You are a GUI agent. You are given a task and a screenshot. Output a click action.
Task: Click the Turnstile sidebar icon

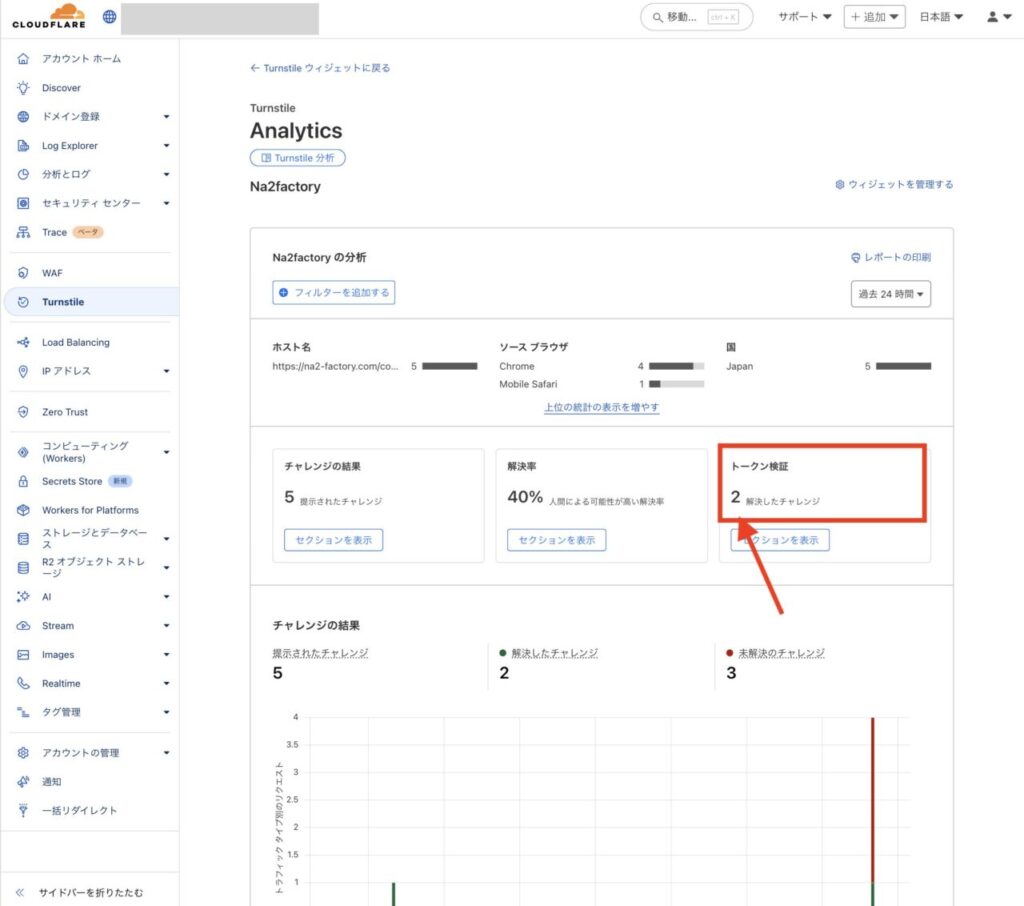[23, 302]
